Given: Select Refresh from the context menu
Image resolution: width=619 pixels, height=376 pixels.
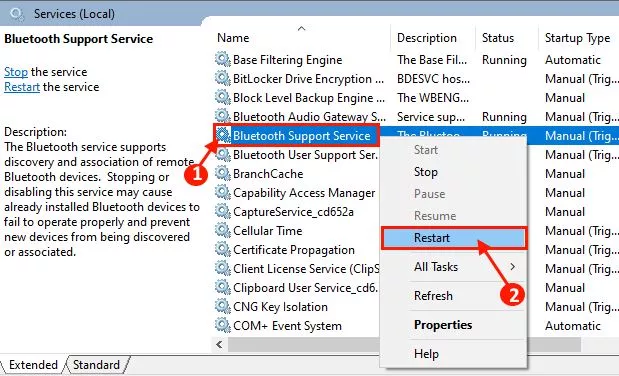Looking at the screenshot, I should pos(433,295).
